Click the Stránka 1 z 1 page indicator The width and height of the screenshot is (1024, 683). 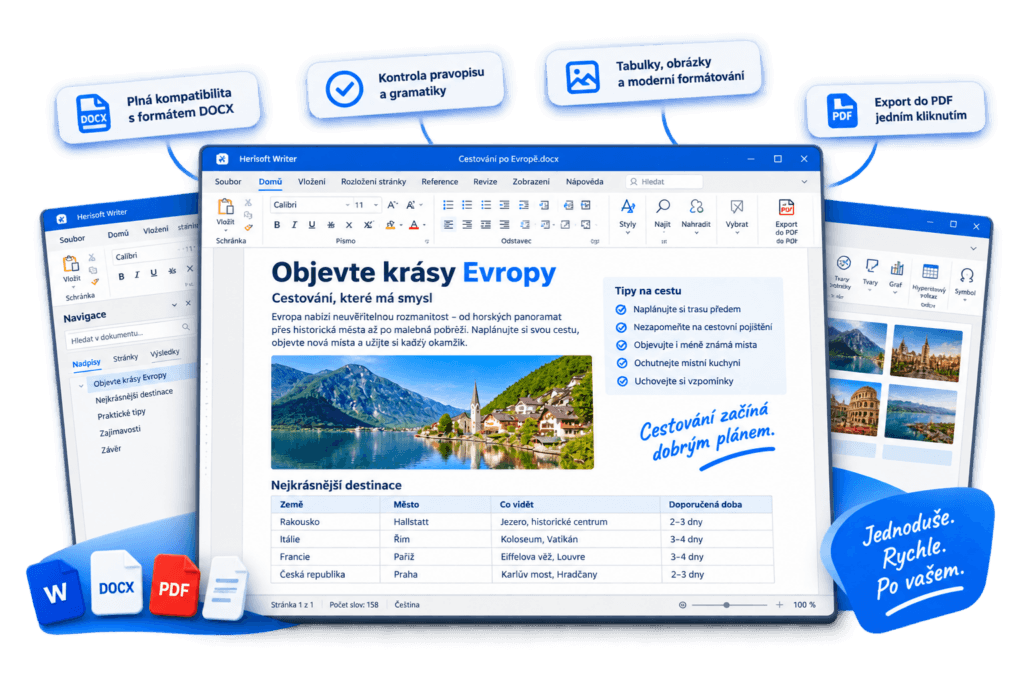click(x=292, y=605)
